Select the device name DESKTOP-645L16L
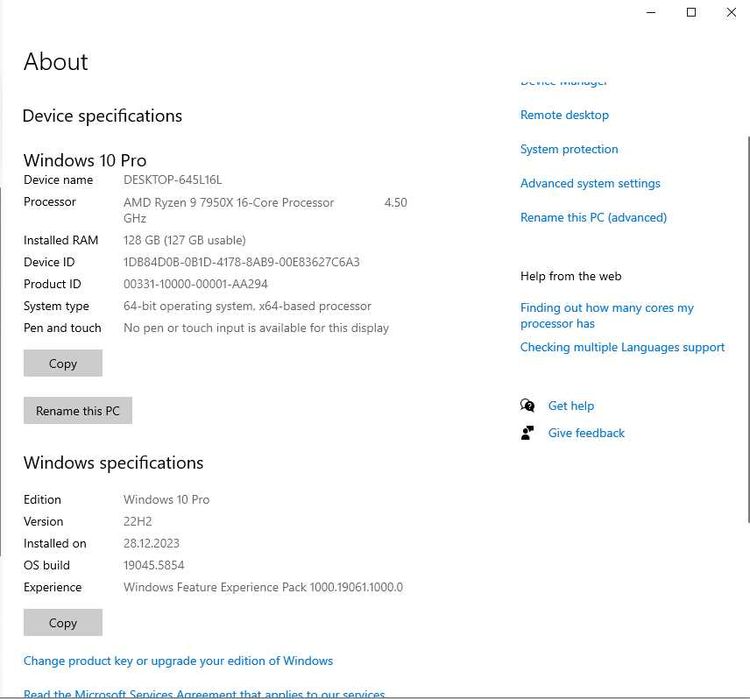Screen dimensions: 750x699 click(173, 180)
